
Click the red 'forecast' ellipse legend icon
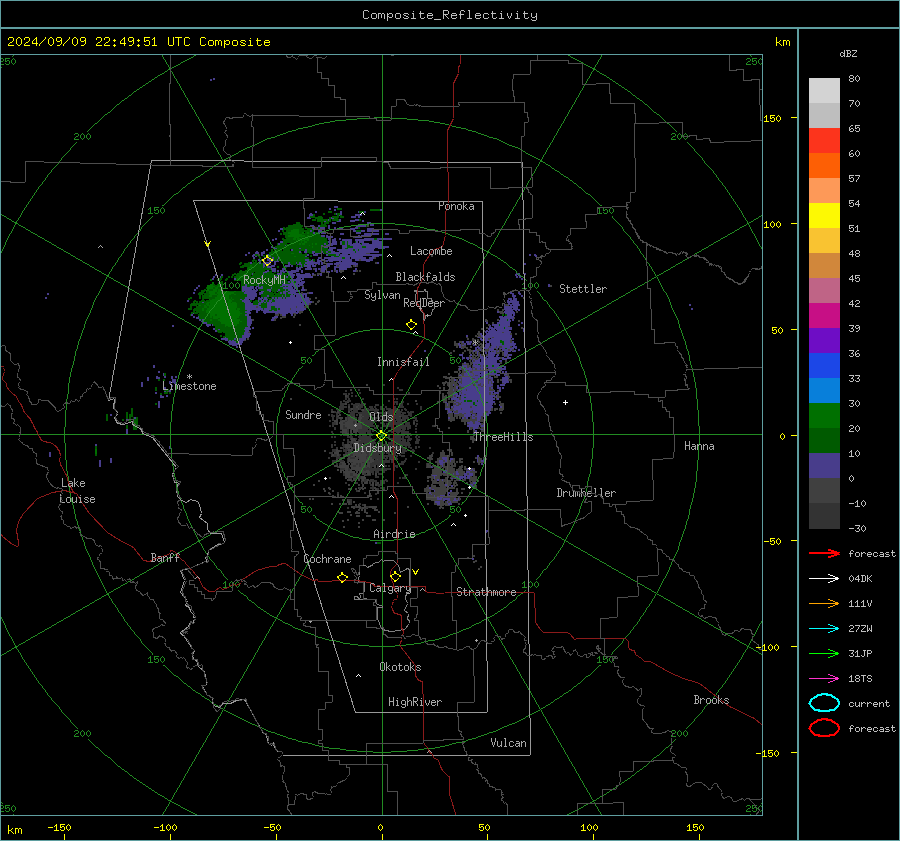click(824, 728)
